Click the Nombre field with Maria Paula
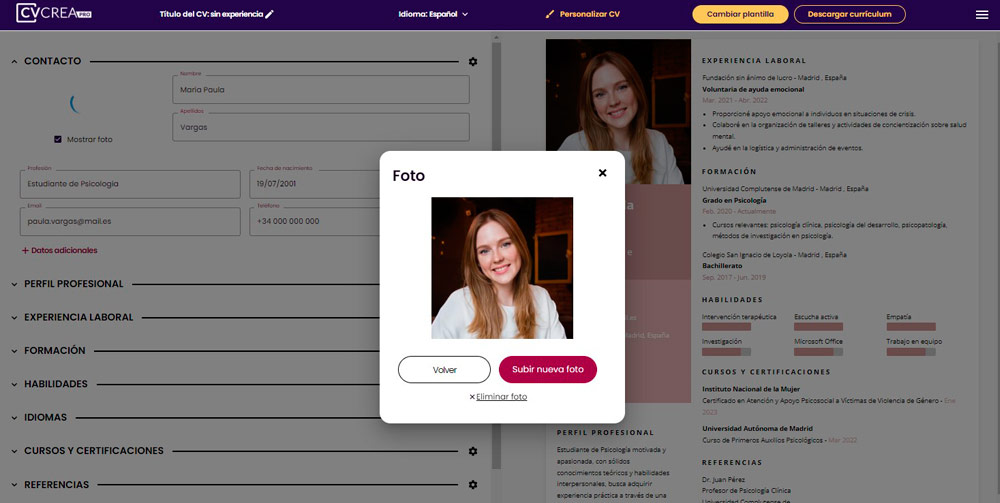1000x503 pixels. tap(321, 90)
